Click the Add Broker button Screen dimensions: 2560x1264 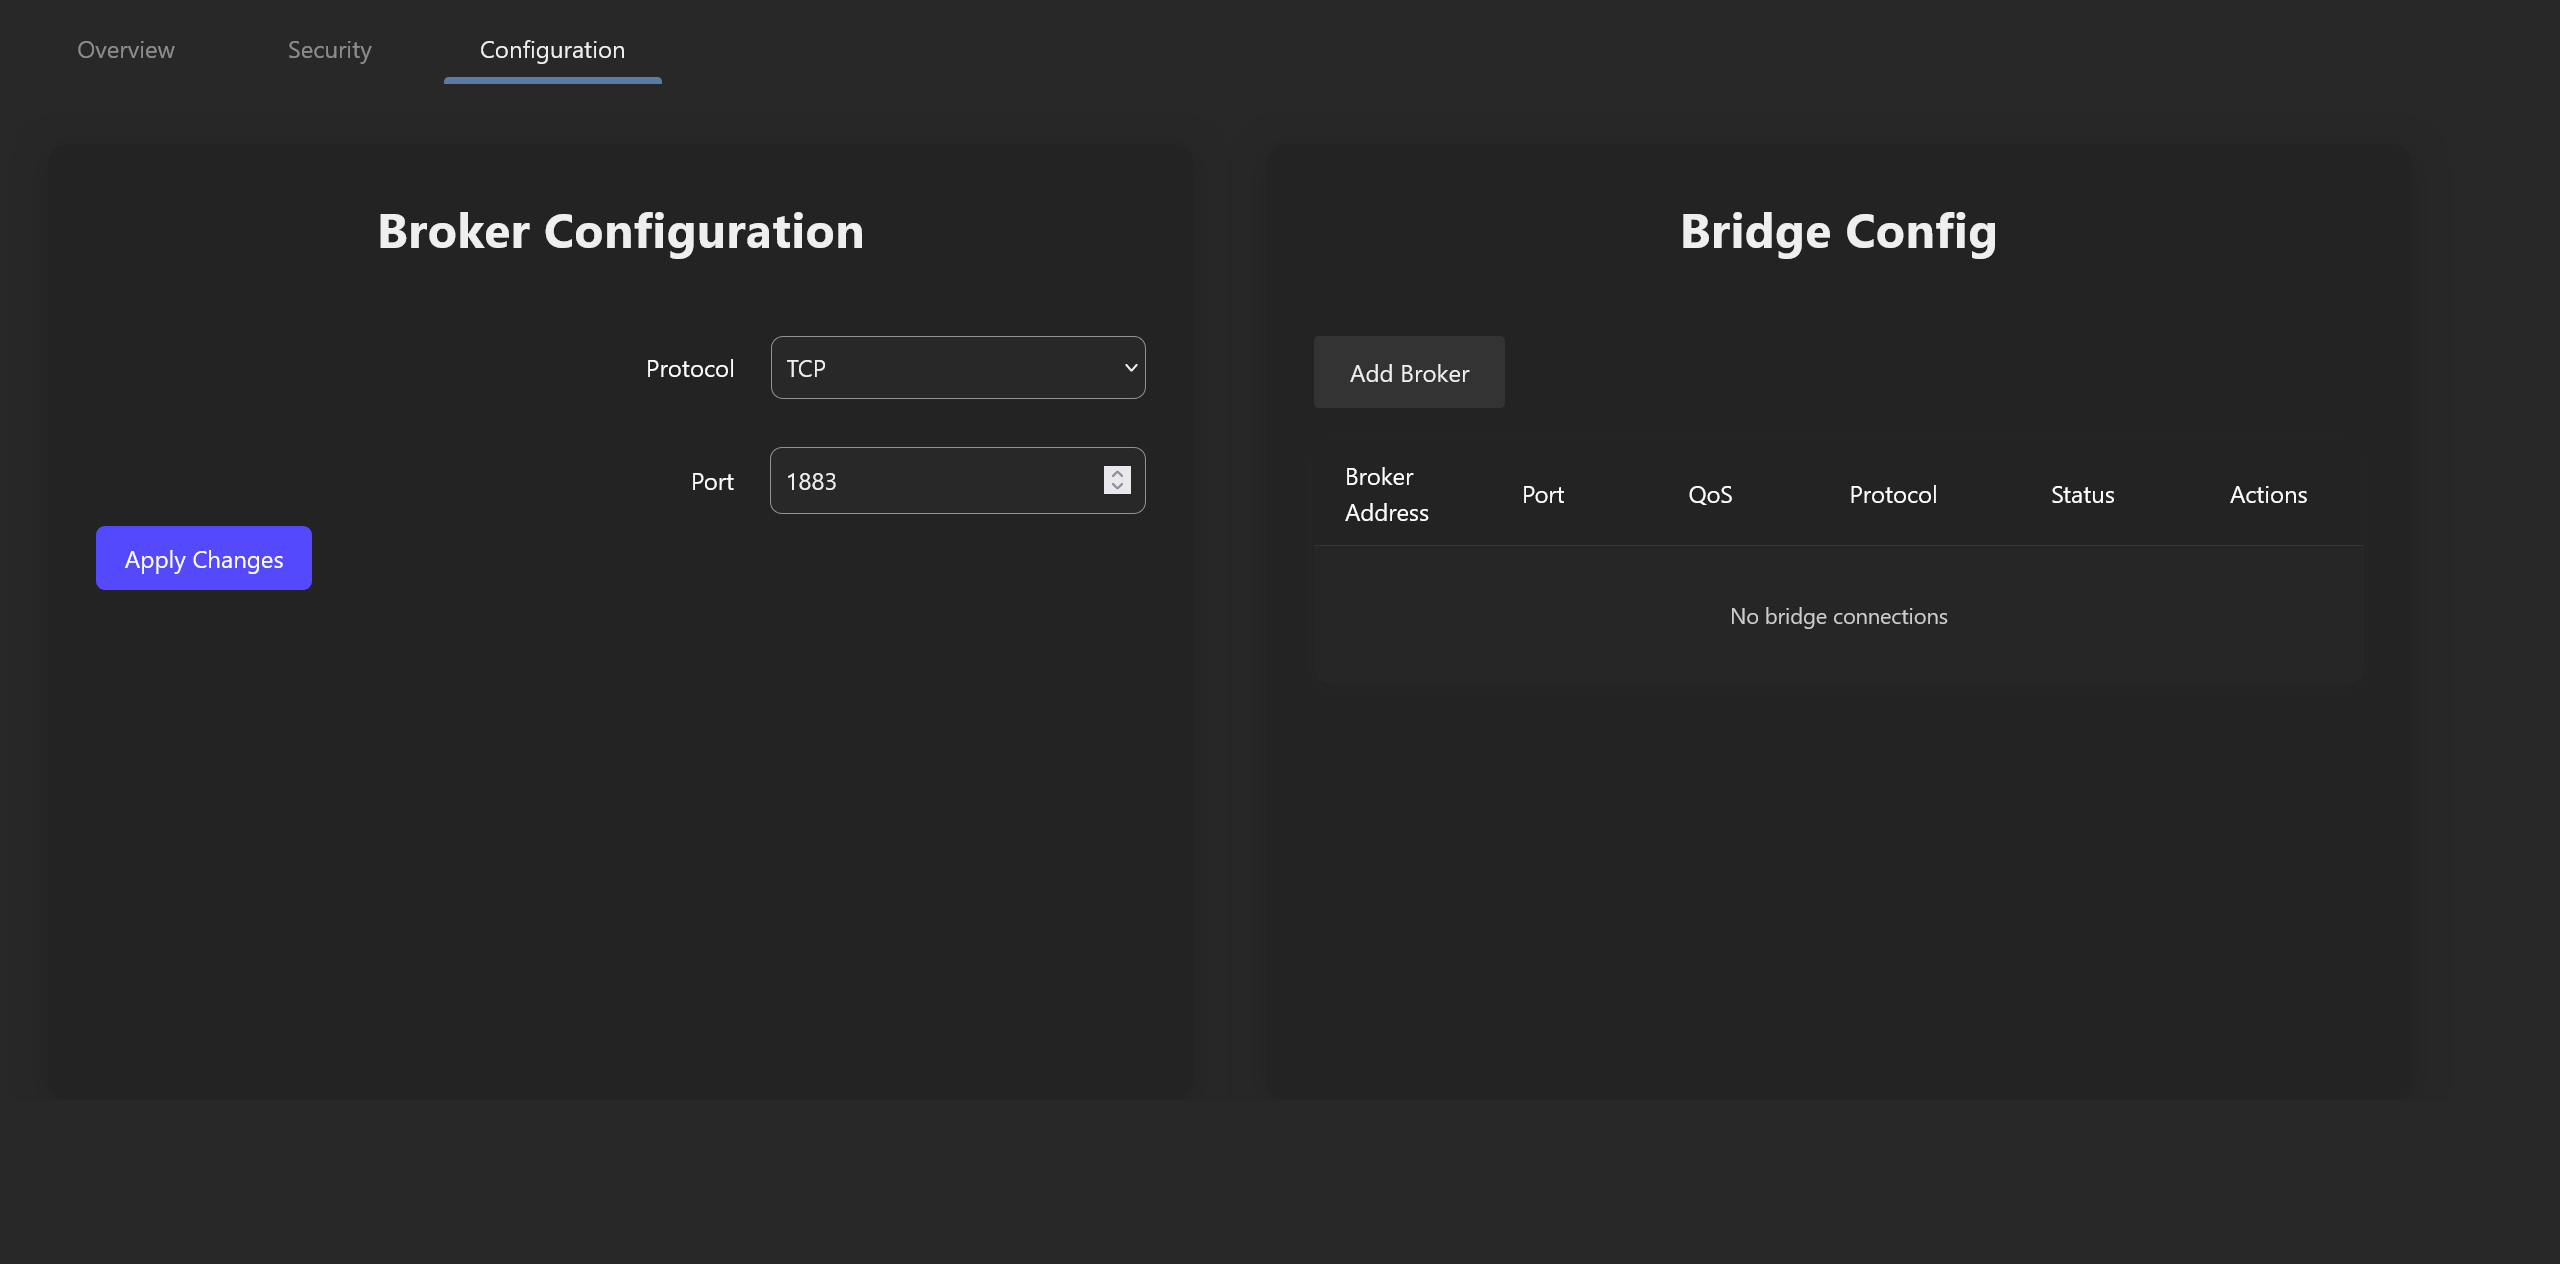(1408, 373)
